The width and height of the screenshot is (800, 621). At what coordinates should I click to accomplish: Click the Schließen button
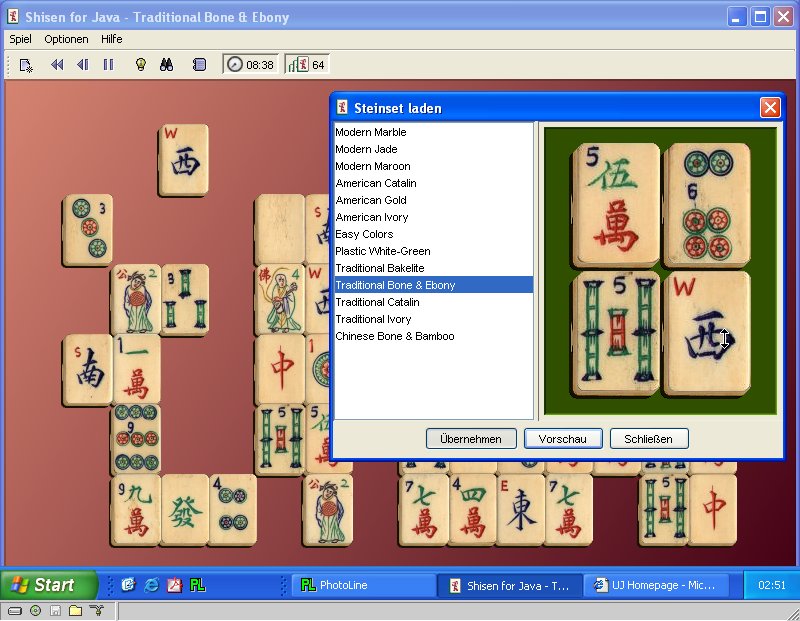[x=648, y=439]
